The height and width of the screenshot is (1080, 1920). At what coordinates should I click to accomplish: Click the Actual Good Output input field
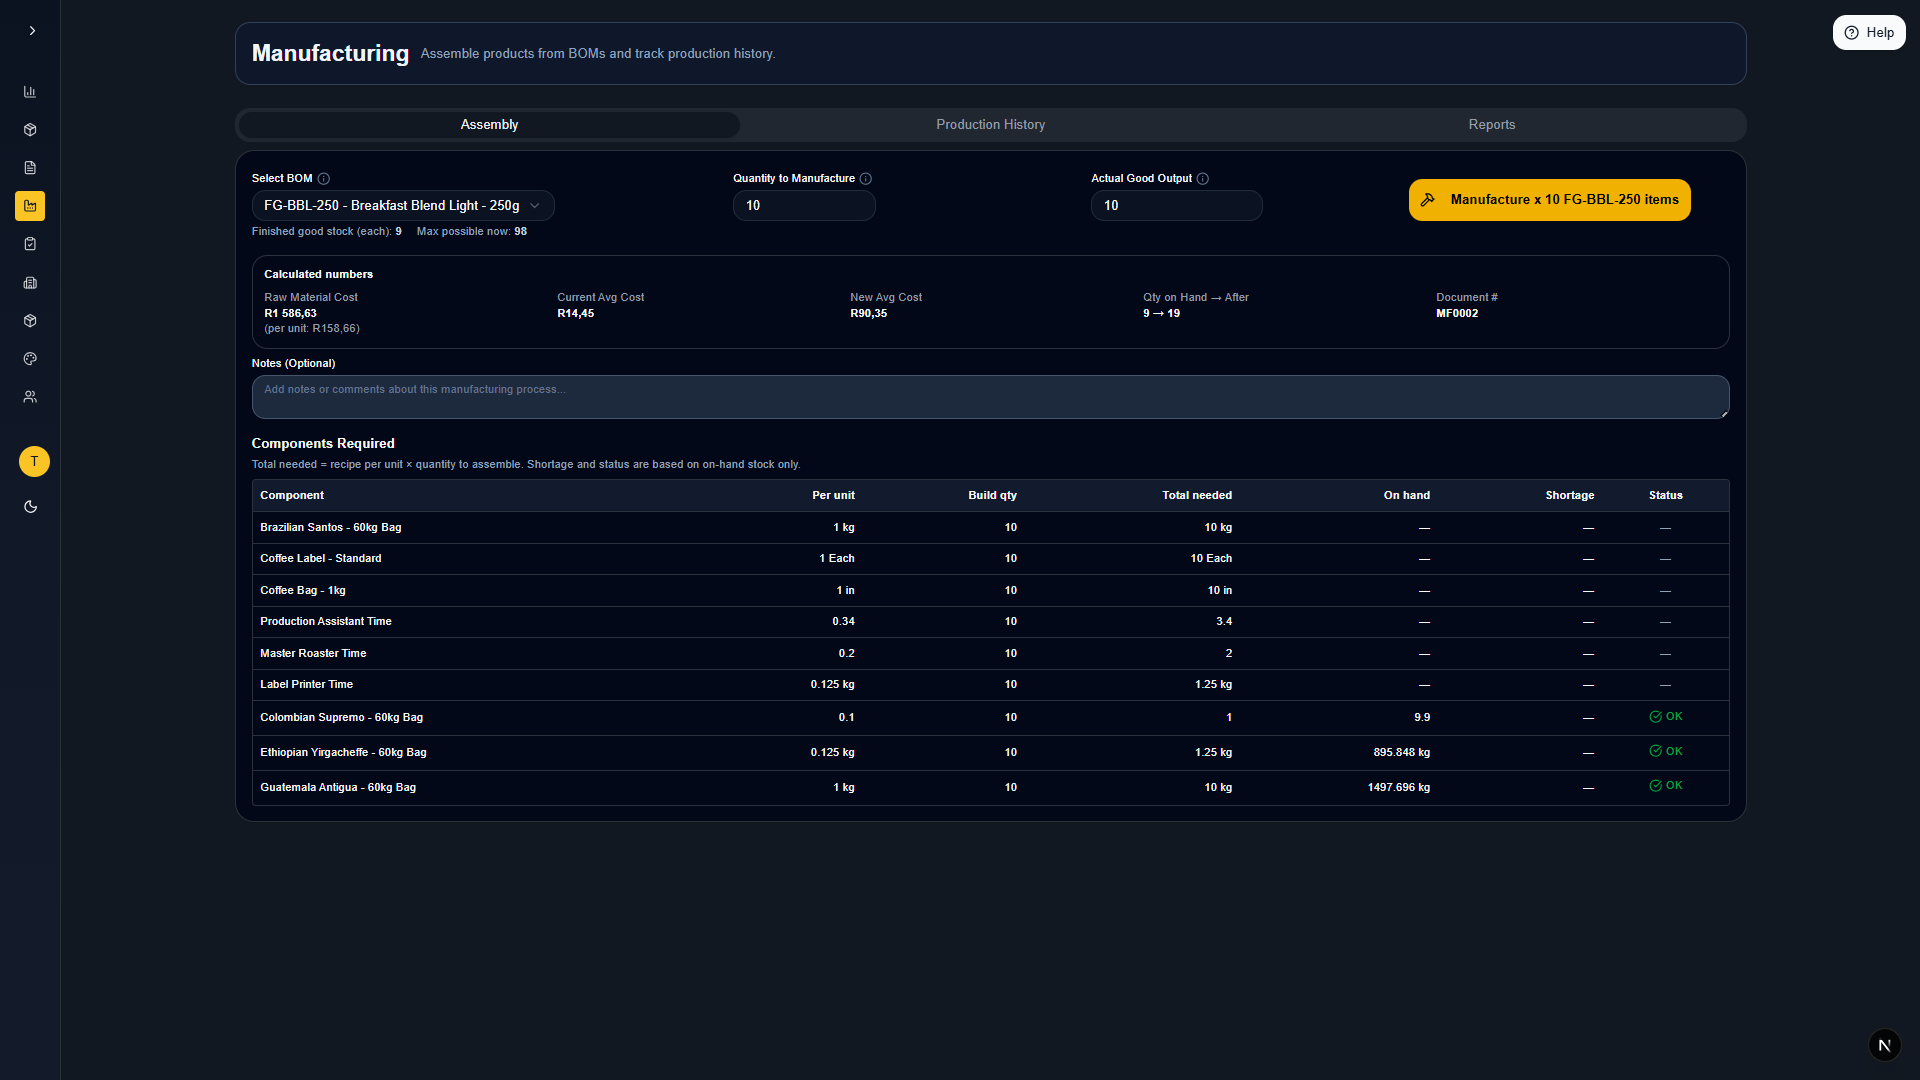[x=1175, y=206]
